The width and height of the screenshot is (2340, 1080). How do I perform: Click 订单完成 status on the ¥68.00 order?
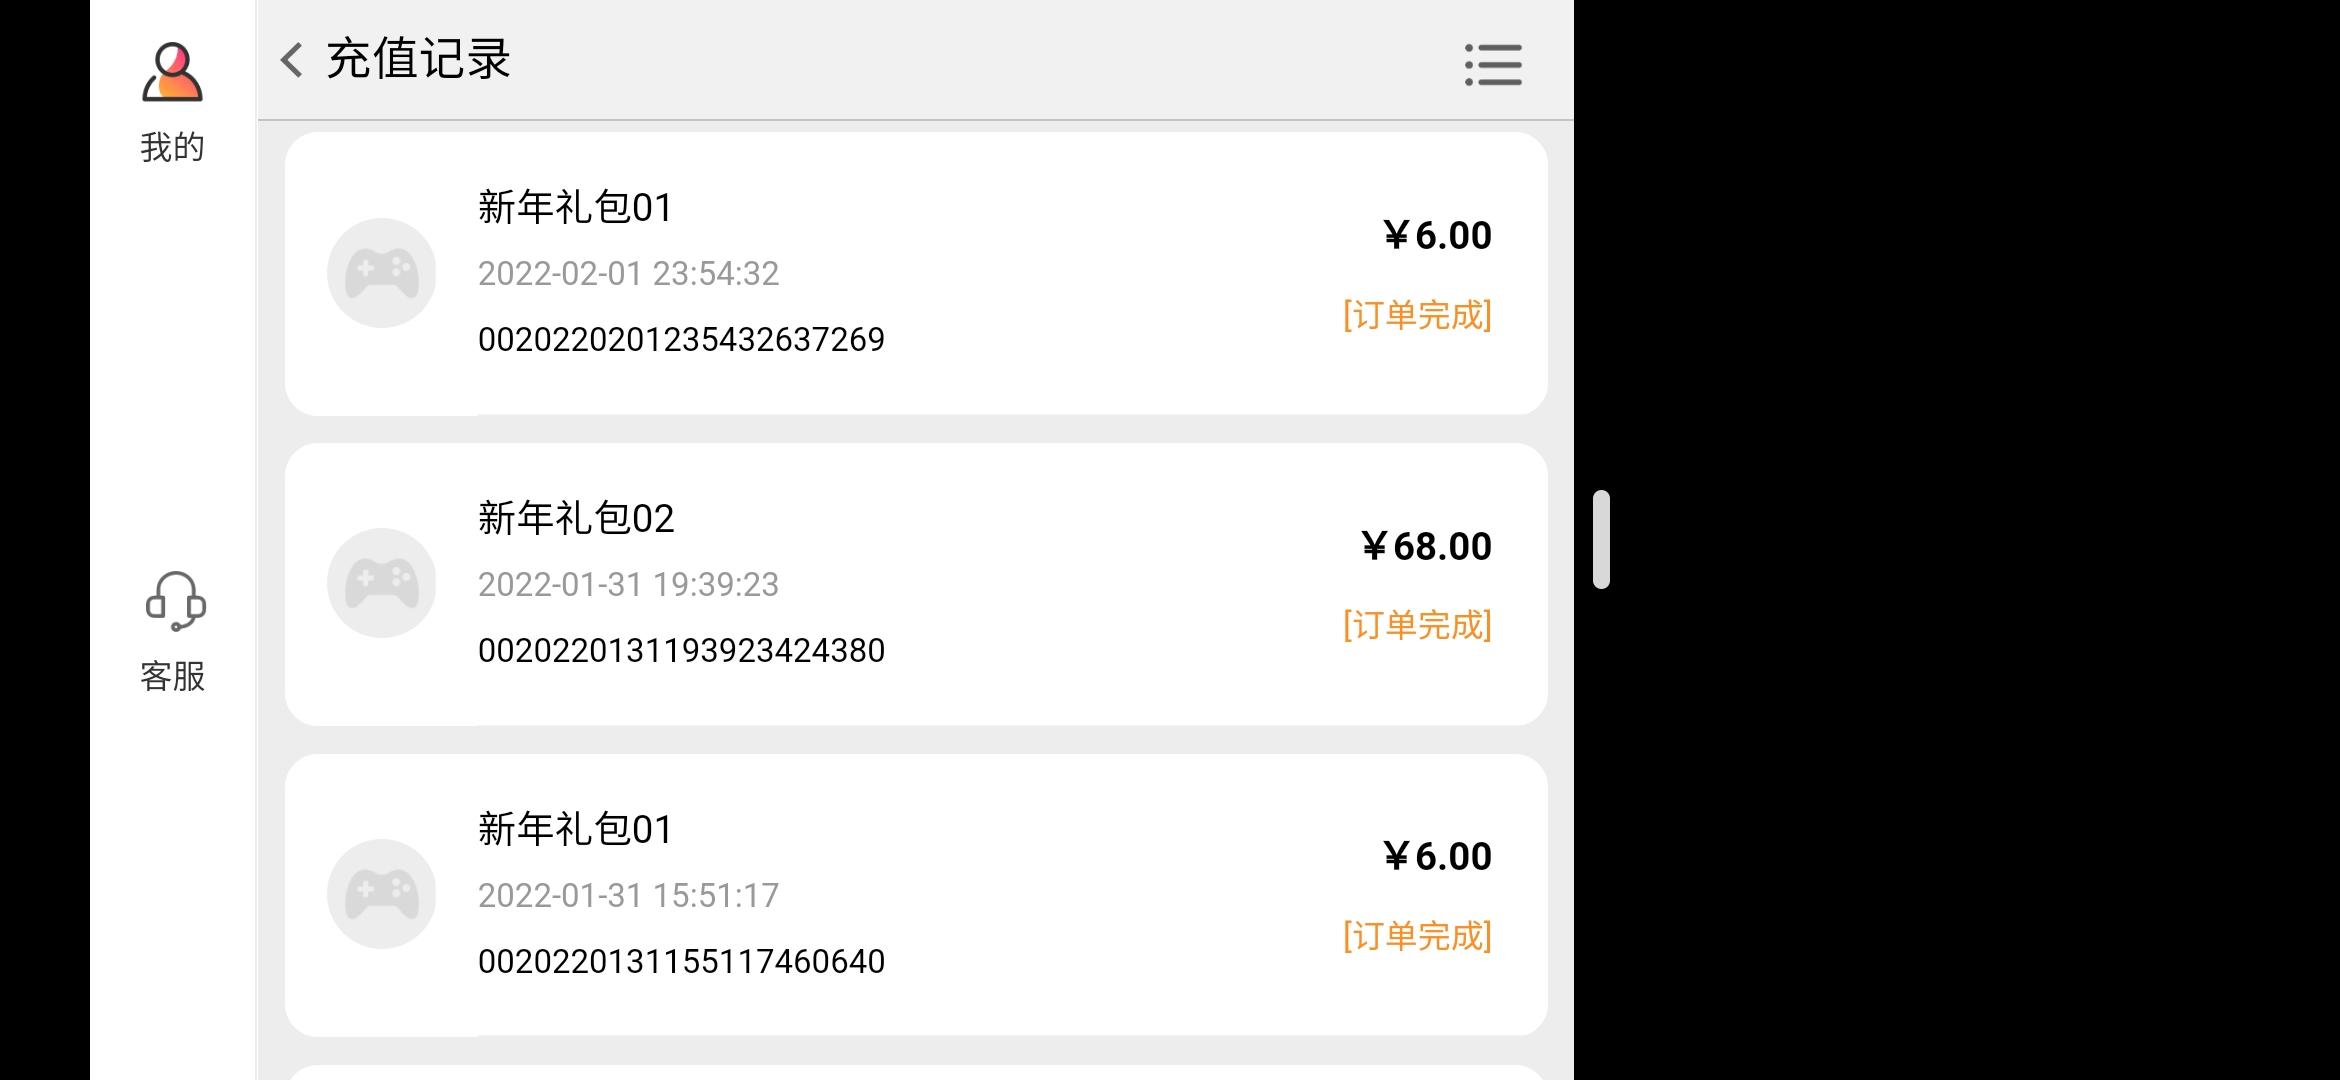1417,625
